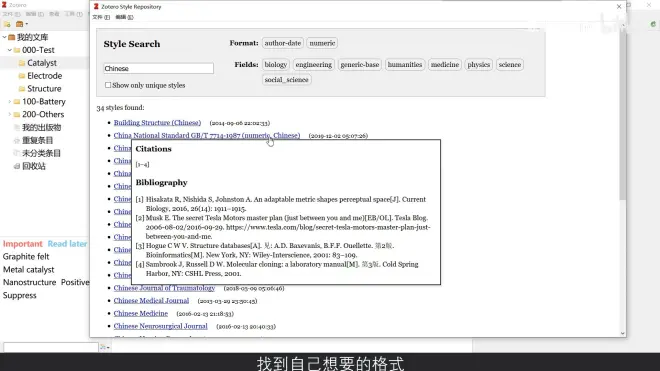Select the Structure collection

click(44, 88)
